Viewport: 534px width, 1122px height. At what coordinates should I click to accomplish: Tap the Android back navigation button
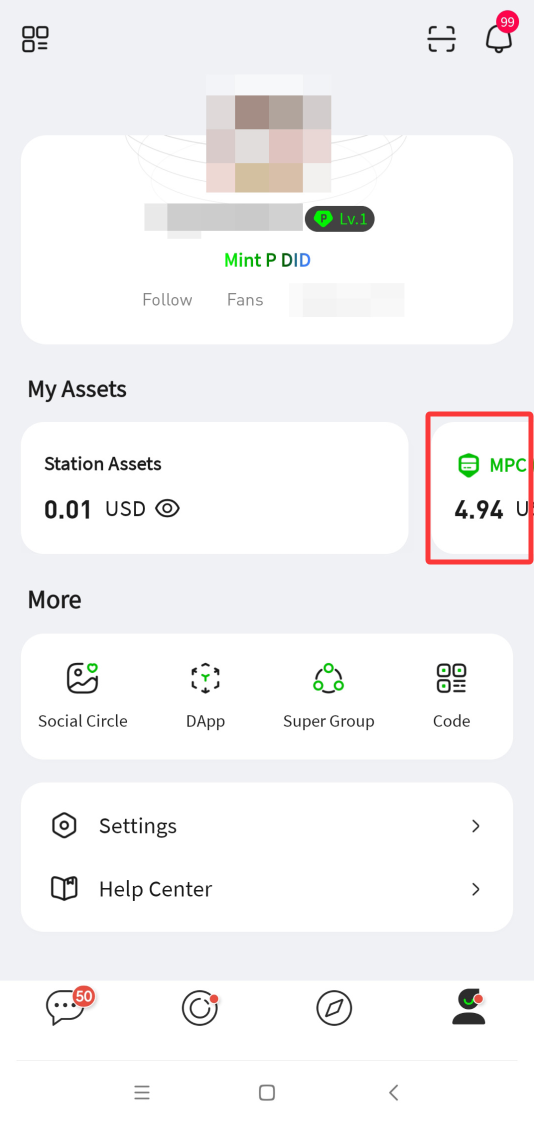[x=393, y=1093]
